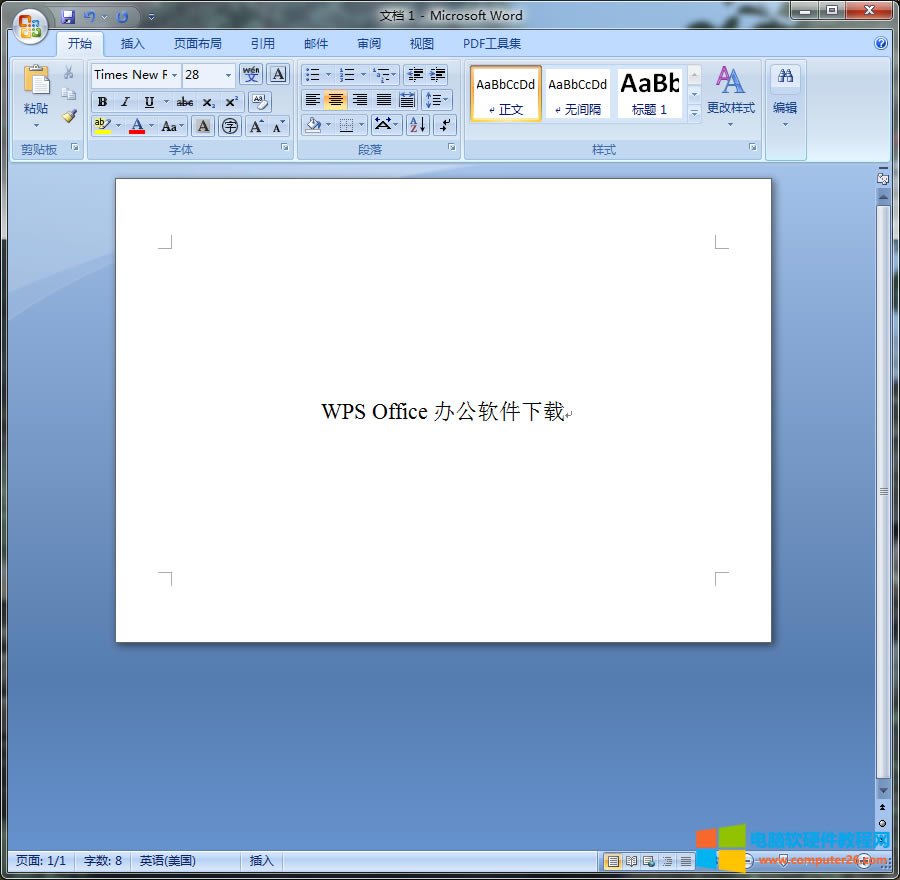Screen dimensions: 900x880
Task: Switch to the 邮件 (Mailings) tab
Action: [316, 44]
